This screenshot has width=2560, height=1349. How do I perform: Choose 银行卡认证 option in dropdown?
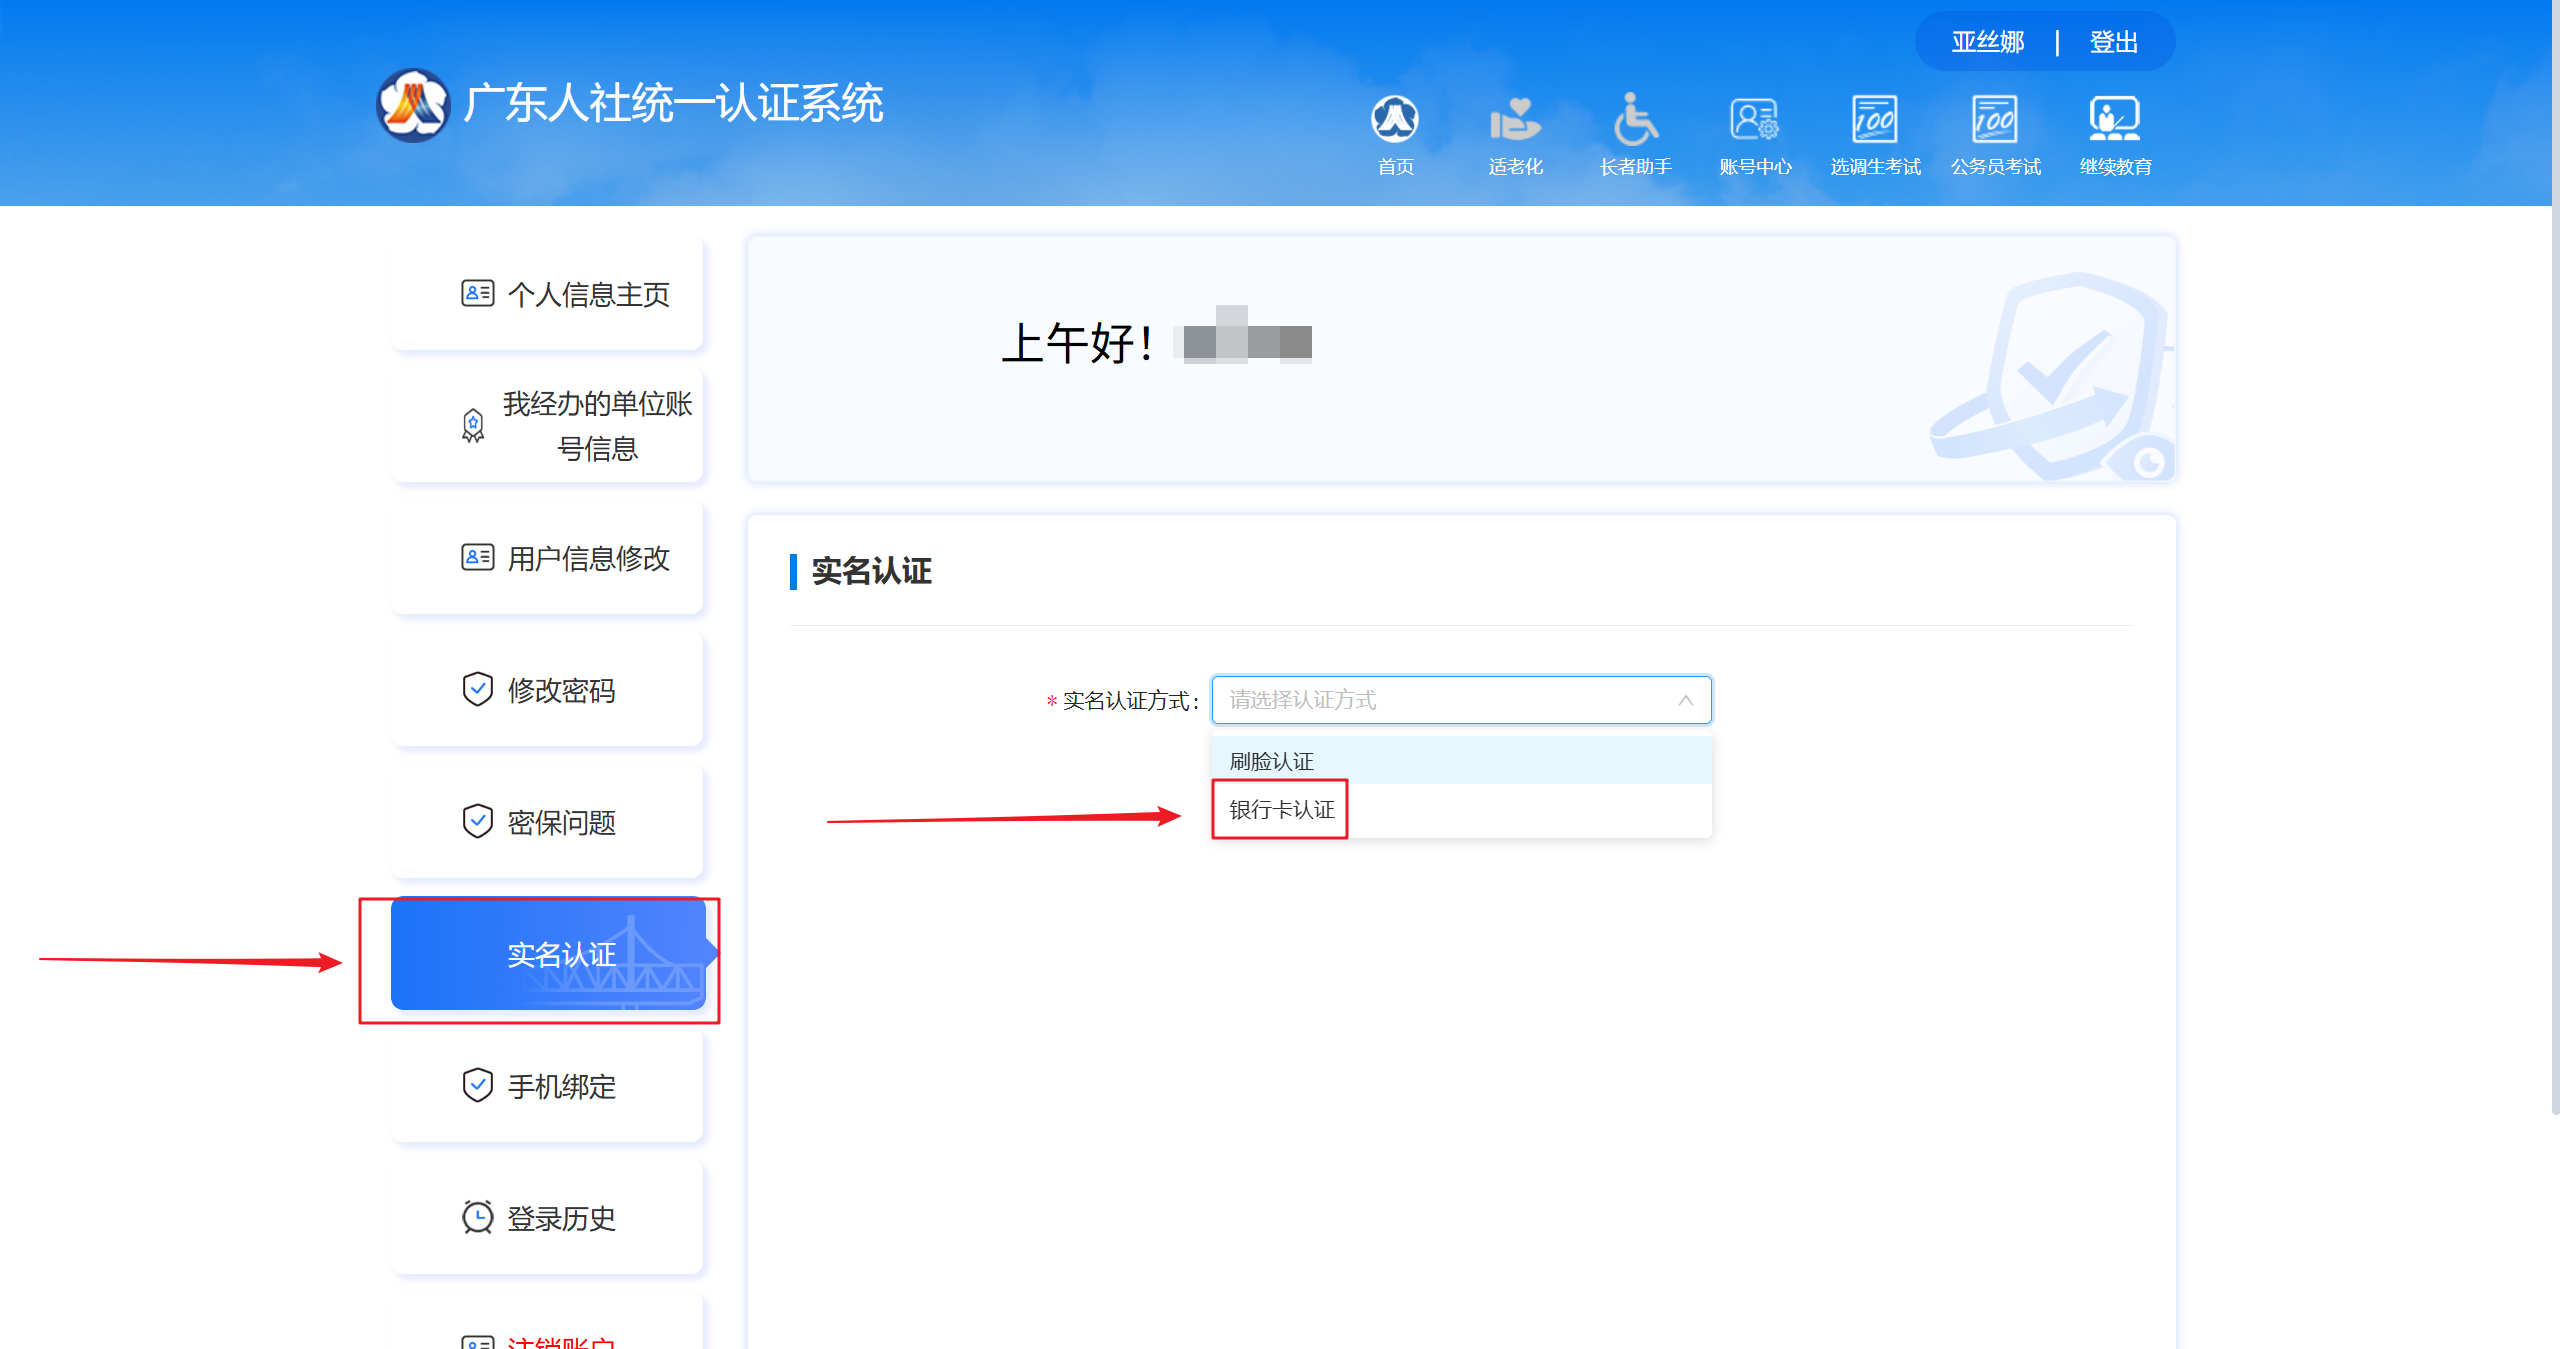1282,809
